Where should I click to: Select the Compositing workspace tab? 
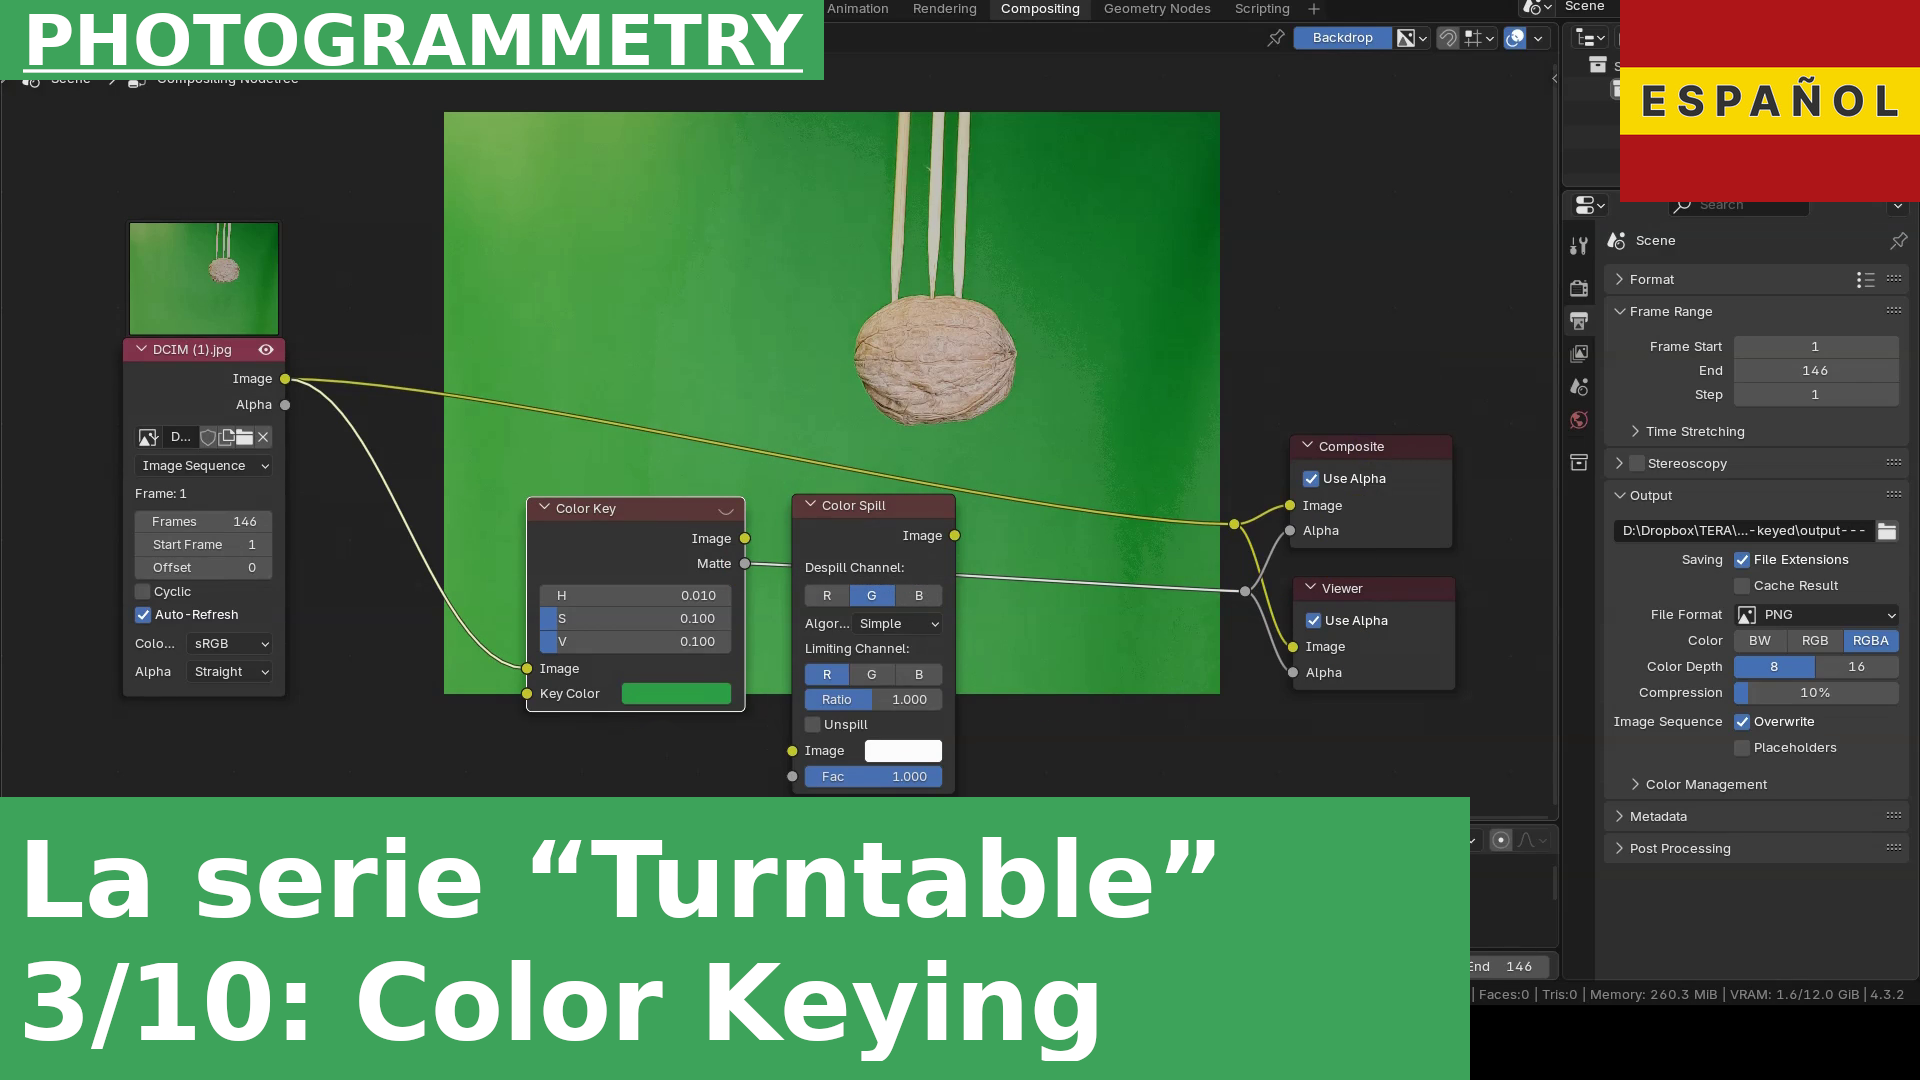pyautogui.click(x=1040, y=9)
